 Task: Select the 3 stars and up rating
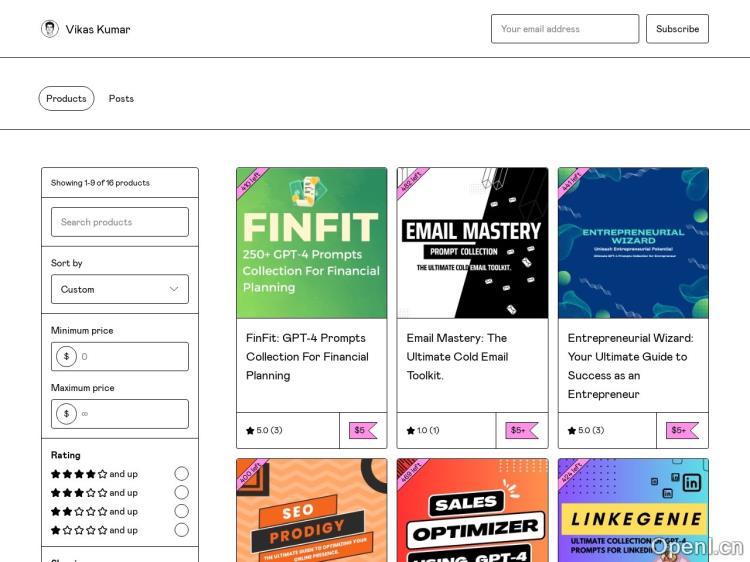tap(181, 493)
